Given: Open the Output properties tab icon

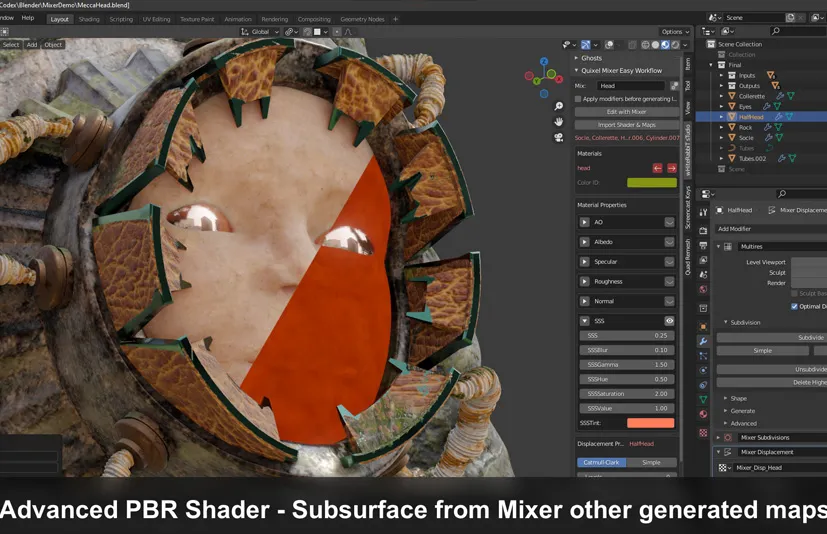Looking at the screenshot, I should click(703, 245).
